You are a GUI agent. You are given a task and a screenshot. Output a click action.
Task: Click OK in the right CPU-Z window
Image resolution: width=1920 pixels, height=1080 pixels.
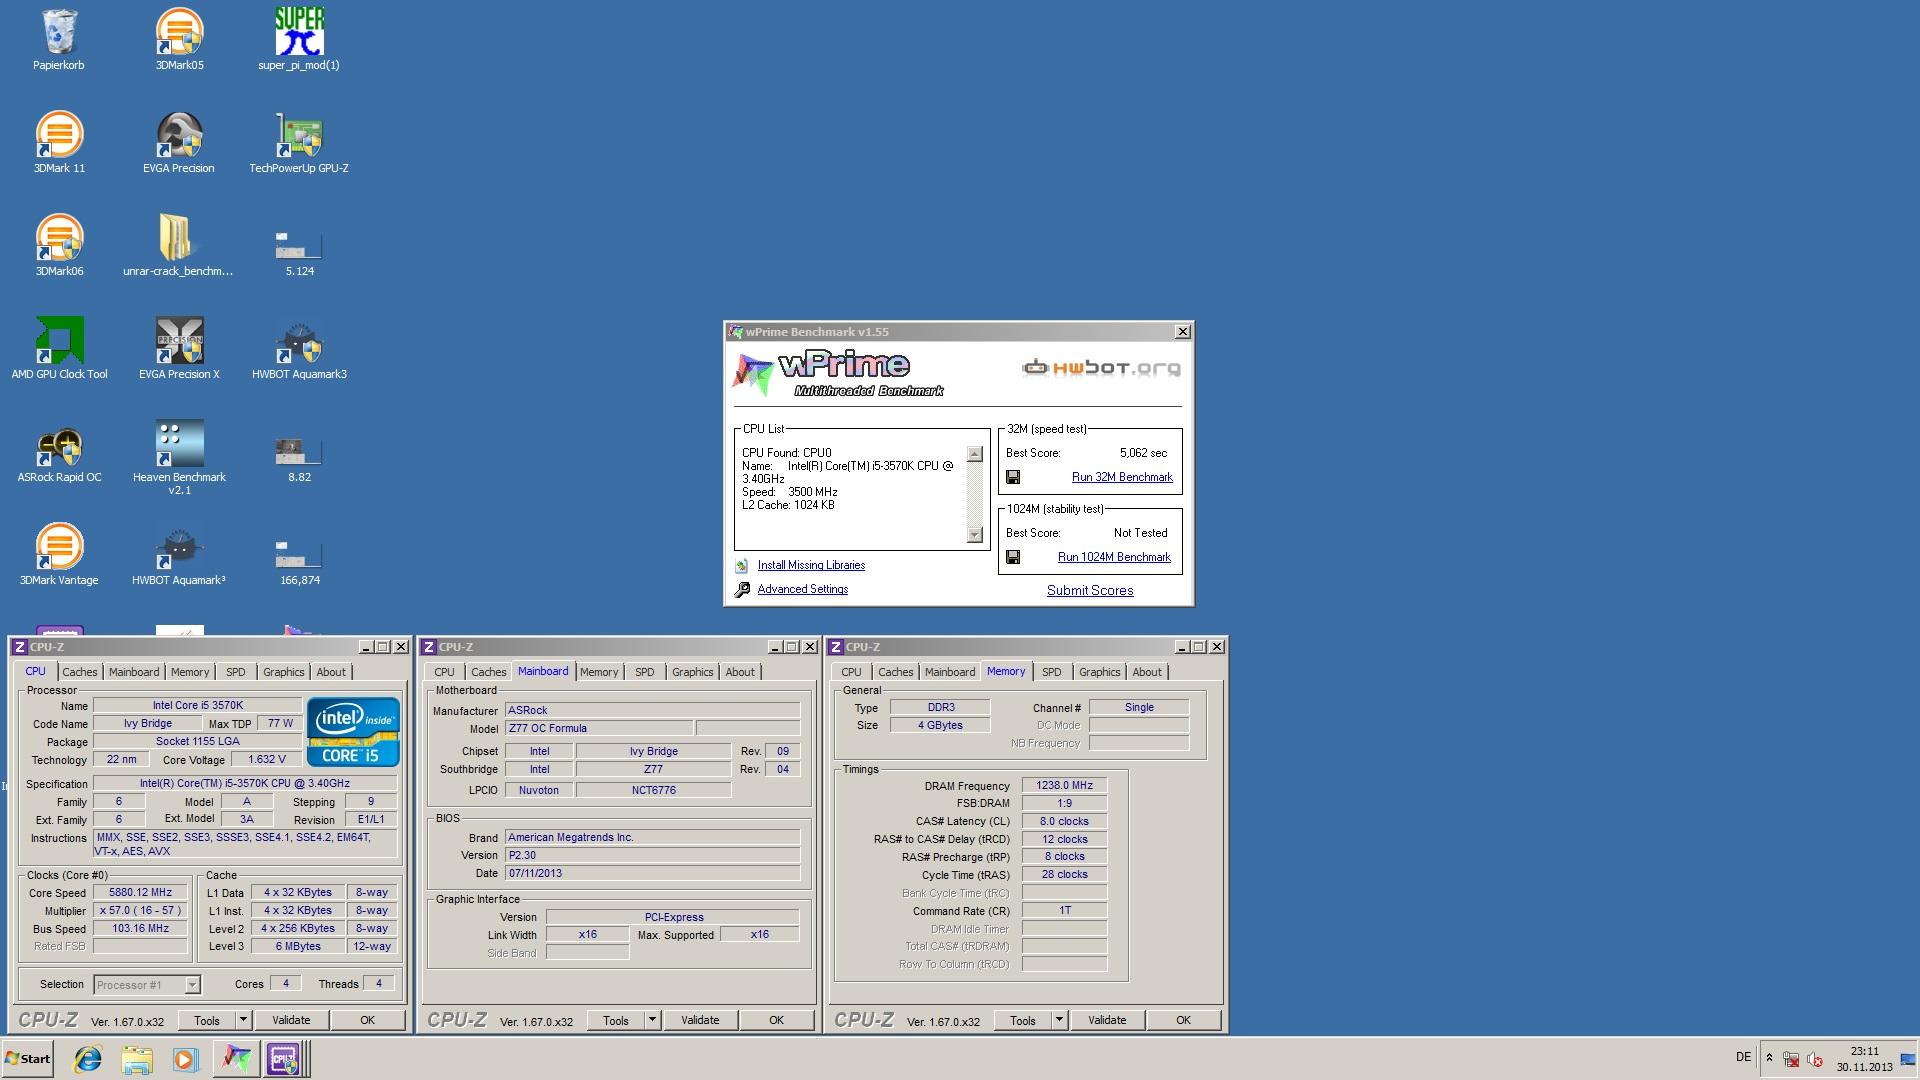click(1183, 1021)
